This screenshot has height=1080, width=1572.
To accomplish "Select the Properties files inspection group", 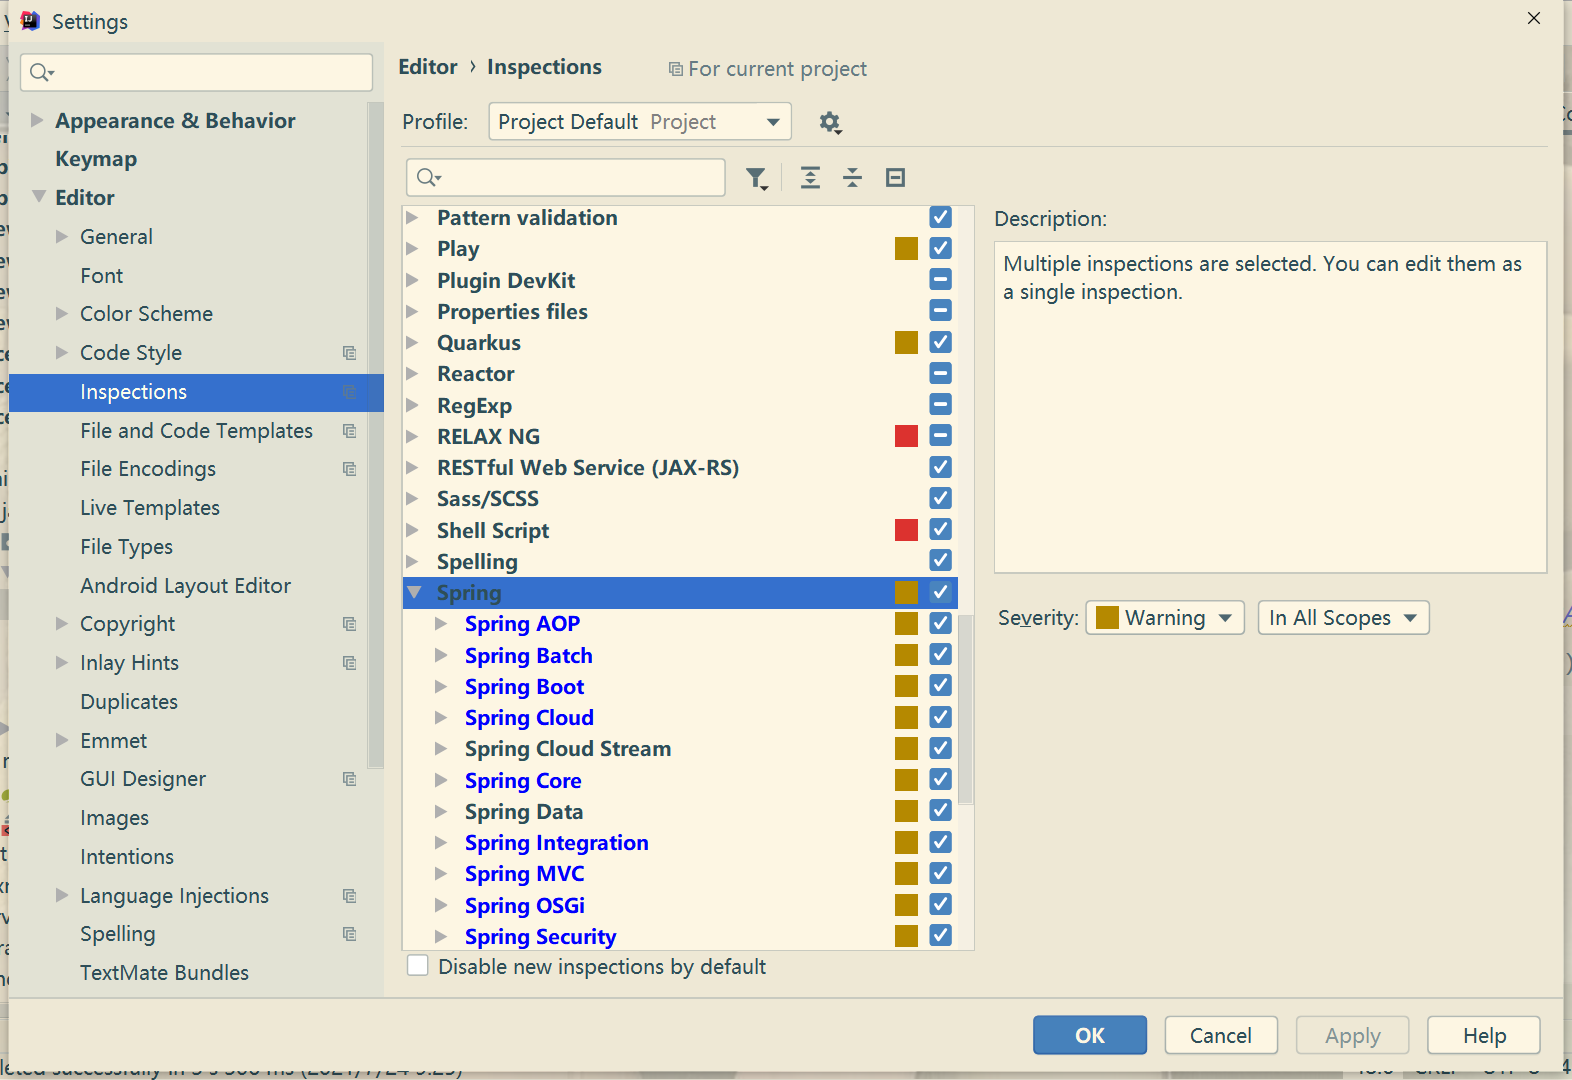I will tap(680, 311).
